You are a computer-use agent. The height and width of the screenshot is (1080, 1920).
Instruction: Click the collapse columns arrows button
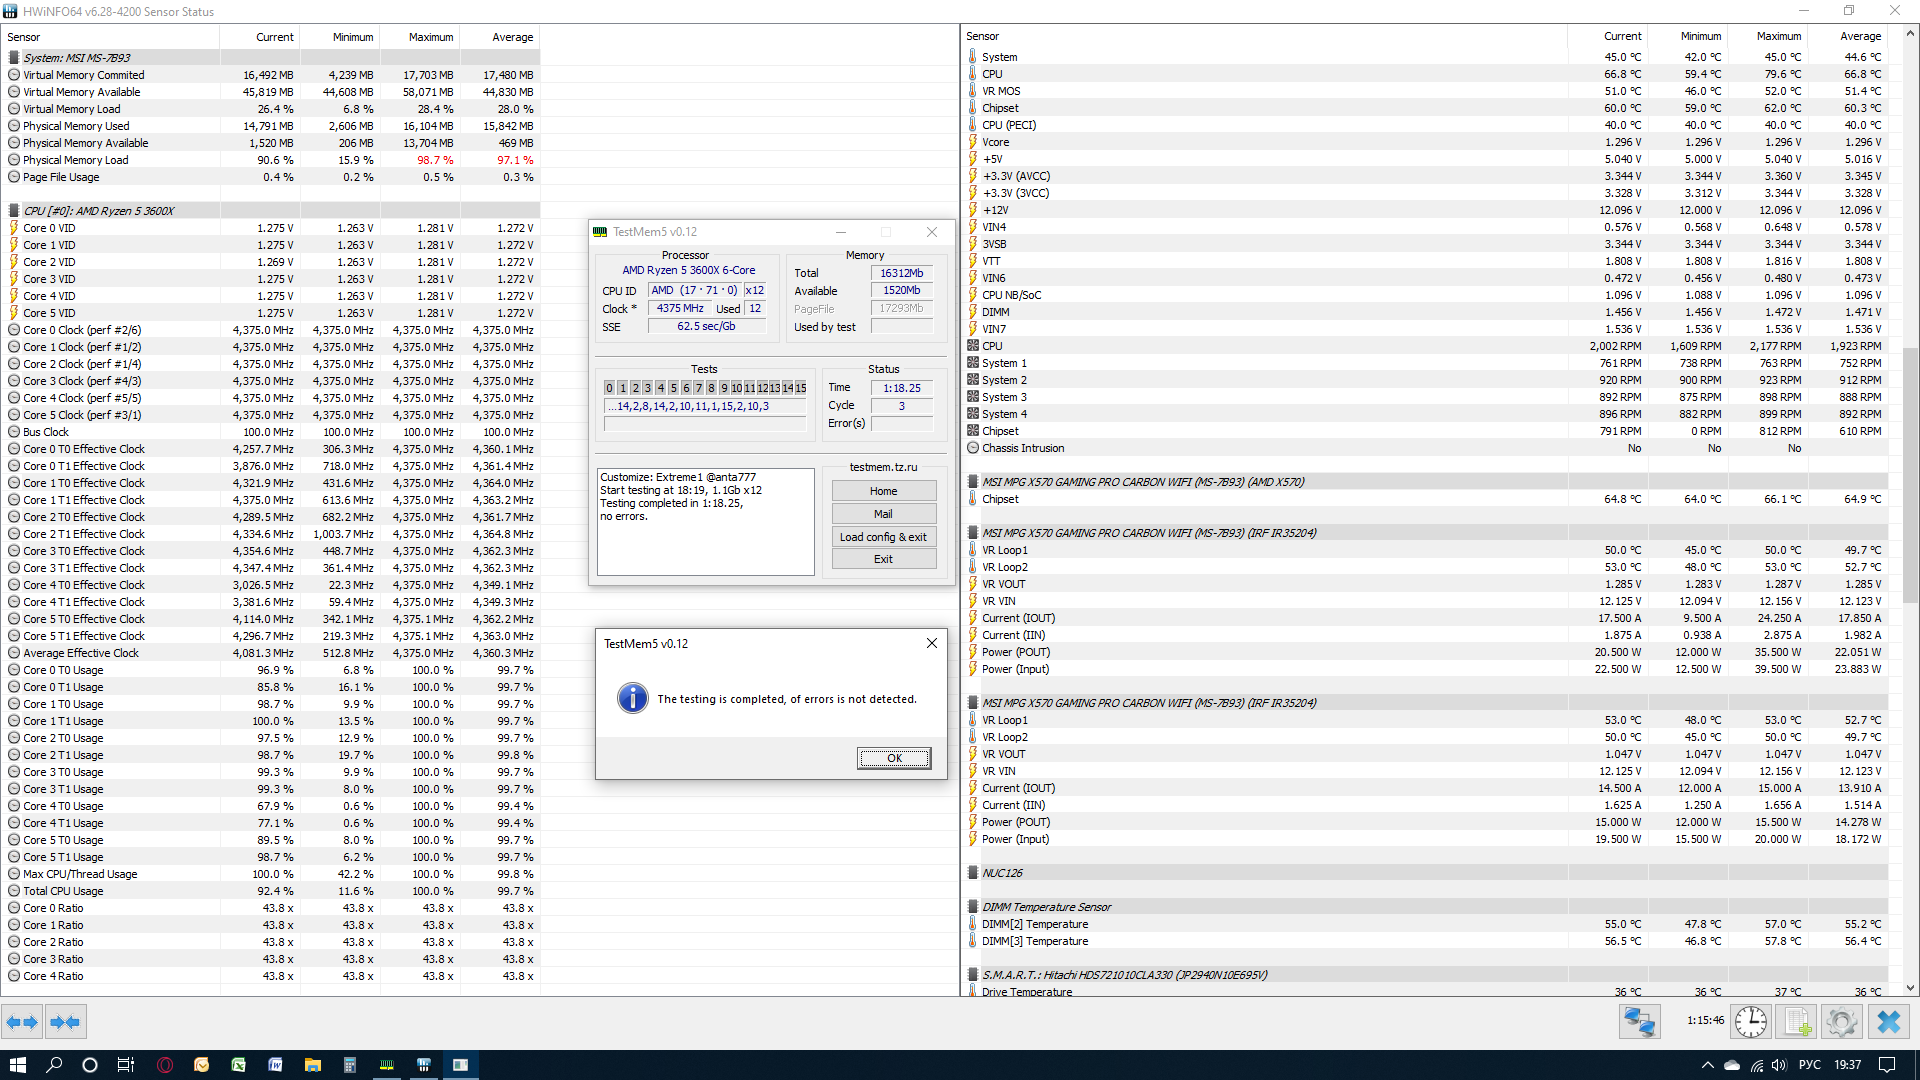(x=65, y=1022)
